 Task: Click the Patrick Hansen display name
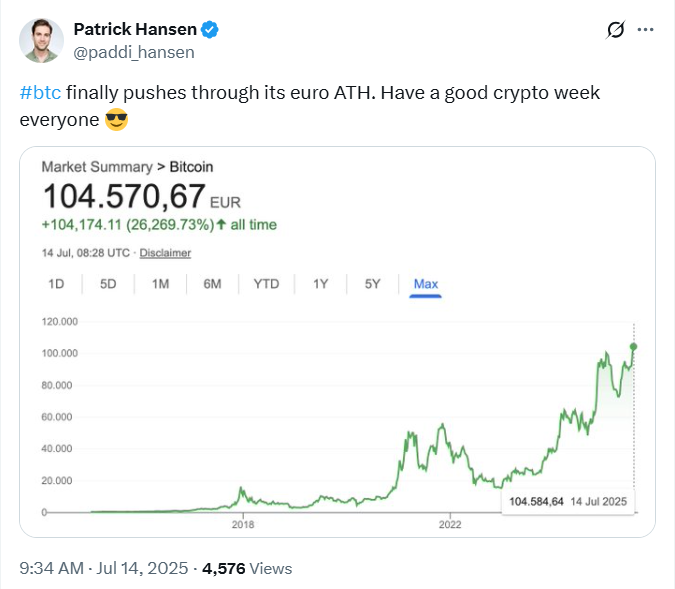click(x=135, y=30)
